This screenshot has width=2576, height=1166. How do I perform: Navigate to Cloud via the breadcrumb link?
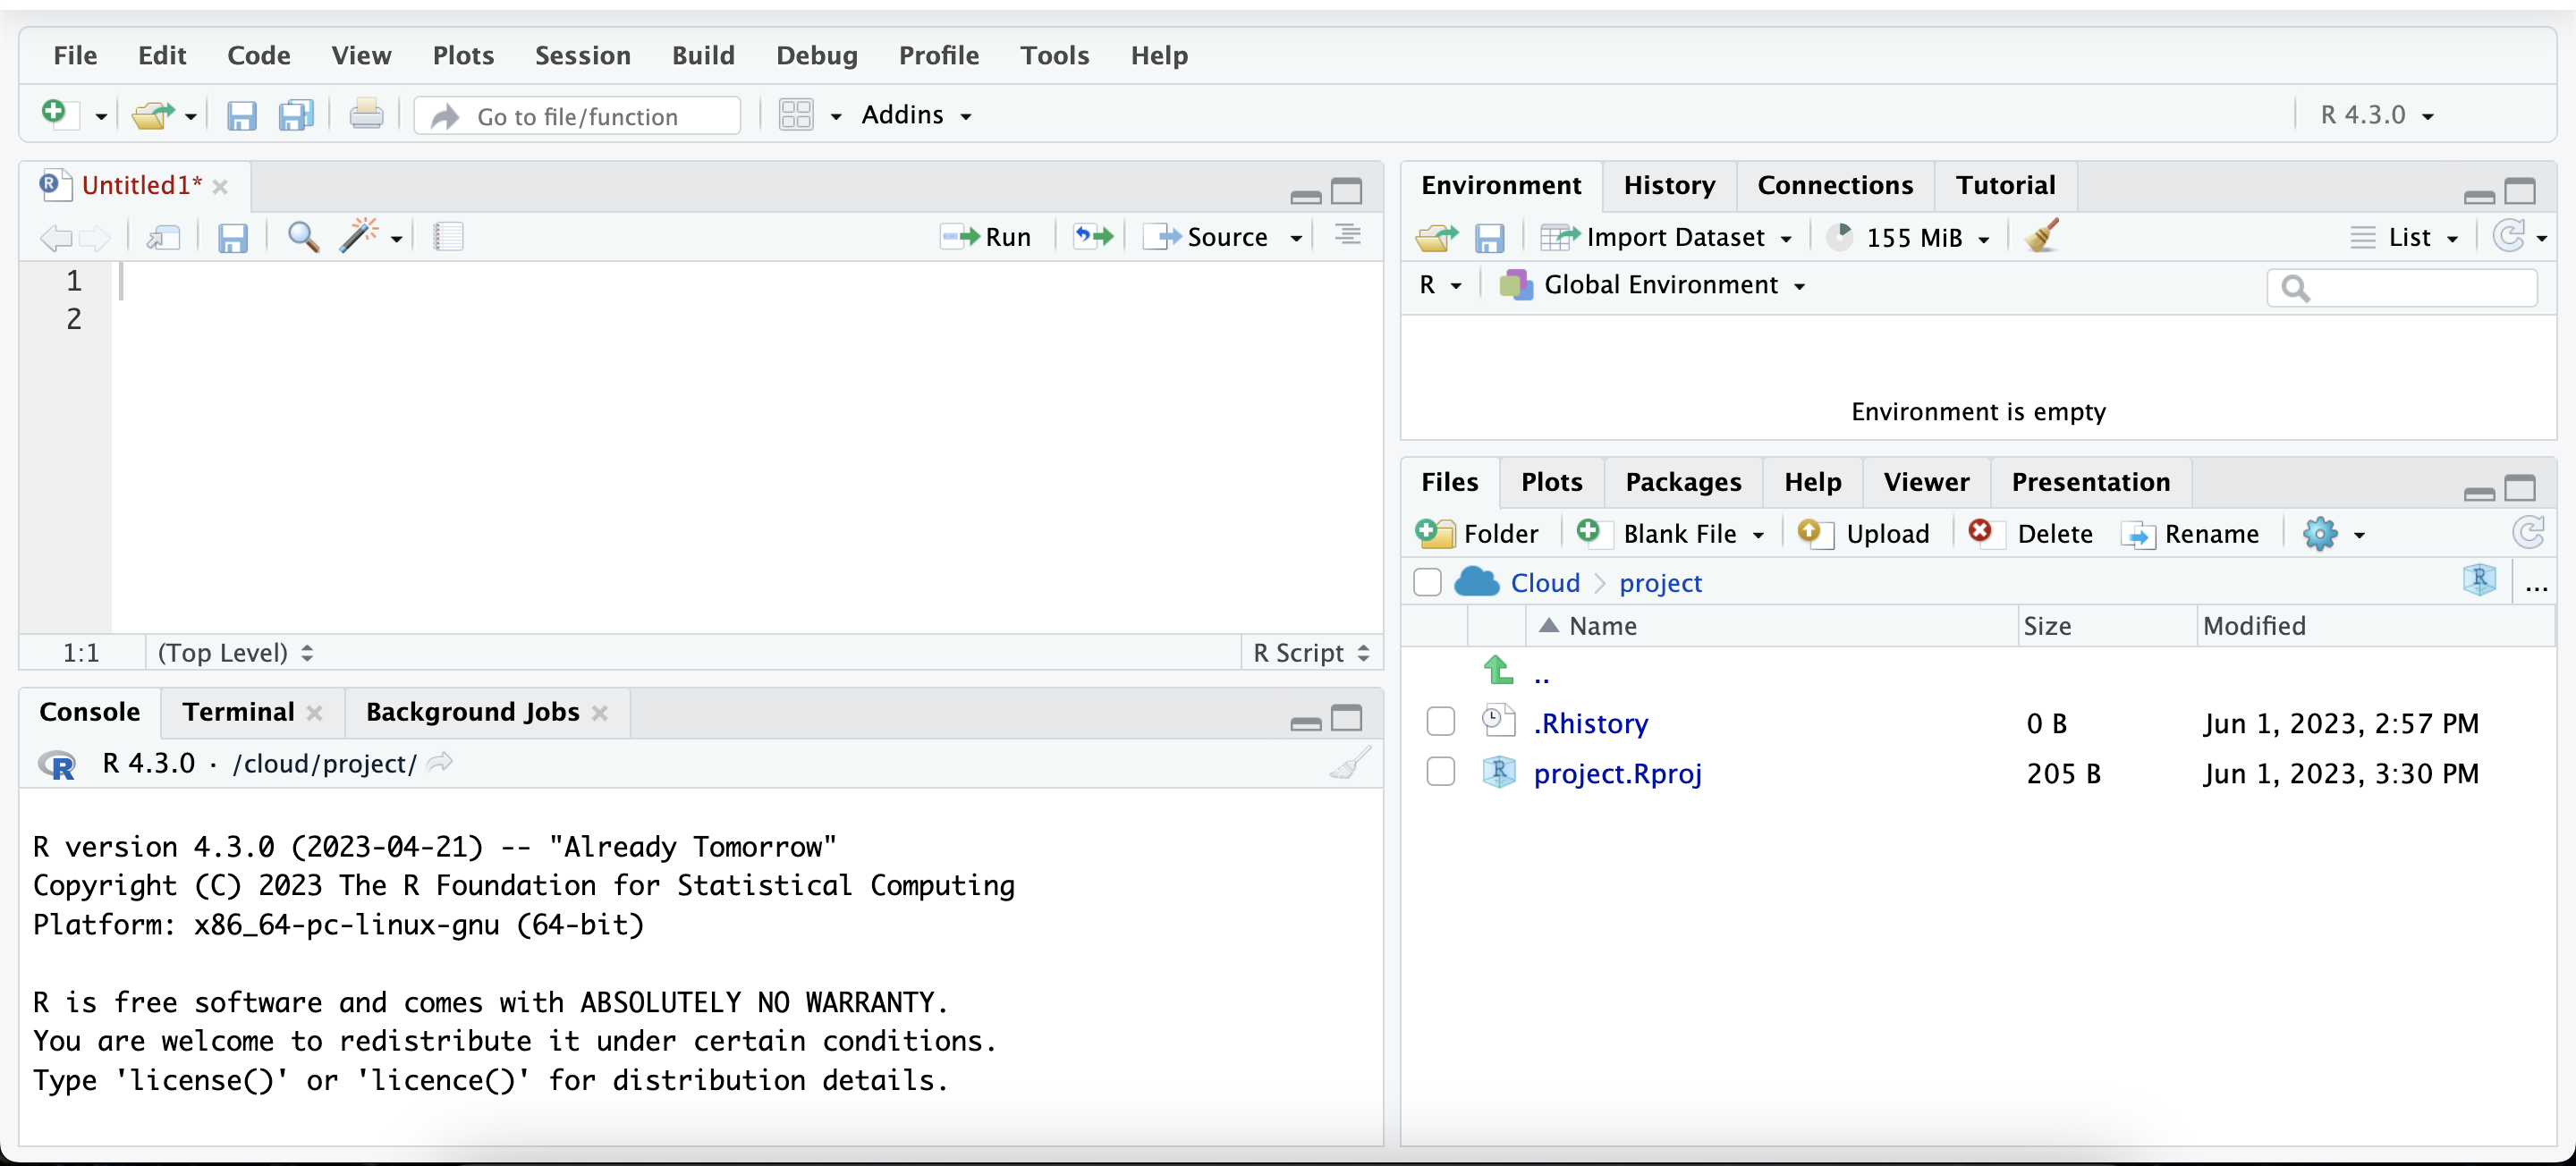pyautogui.click(x=1544, y=582)
